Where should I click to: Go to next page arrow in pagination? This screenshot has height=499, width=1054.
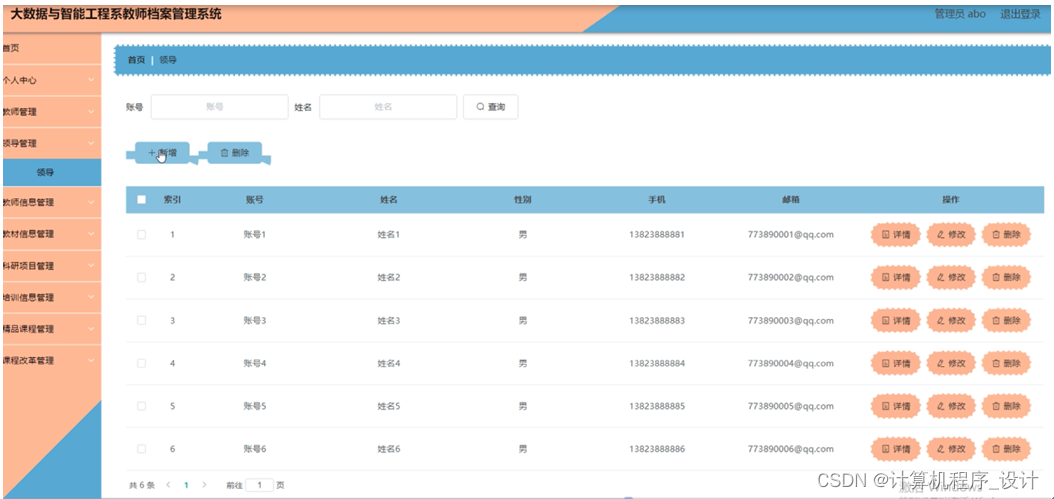tap(204, 484)
